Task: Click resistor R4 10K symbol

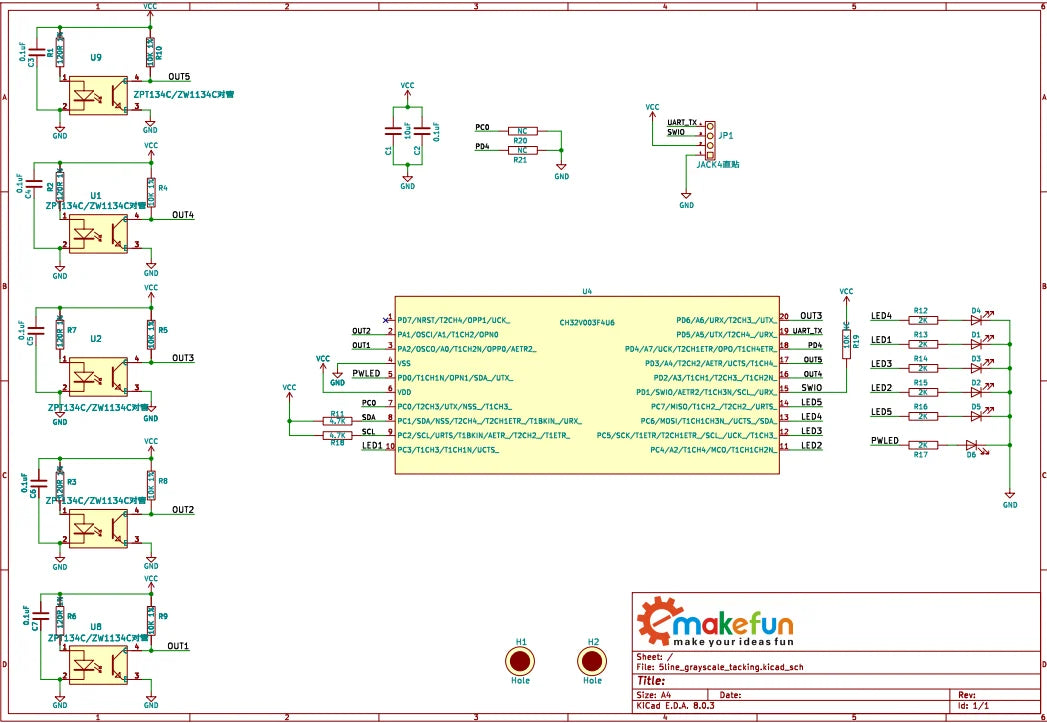Action: tap(150, 192)
